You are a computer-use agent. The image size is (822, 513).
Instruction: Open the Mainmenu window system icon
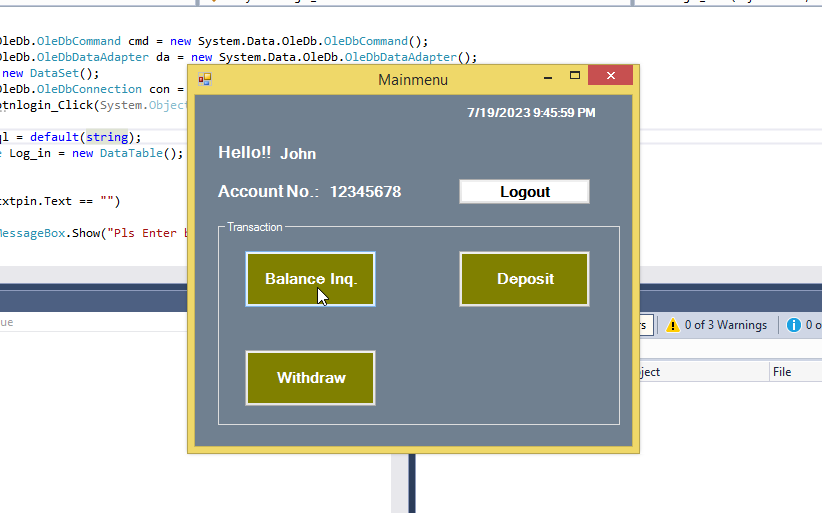click(204, 79)
